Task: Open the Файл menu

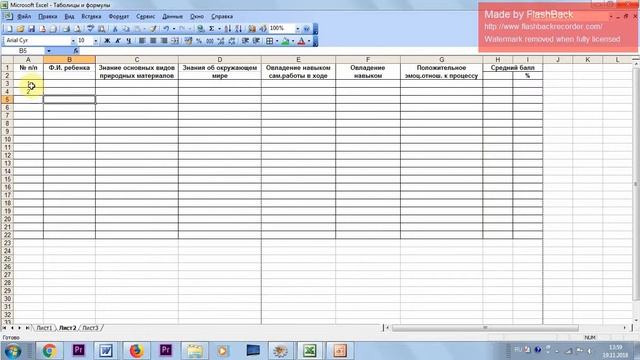Action: (24, 17)
